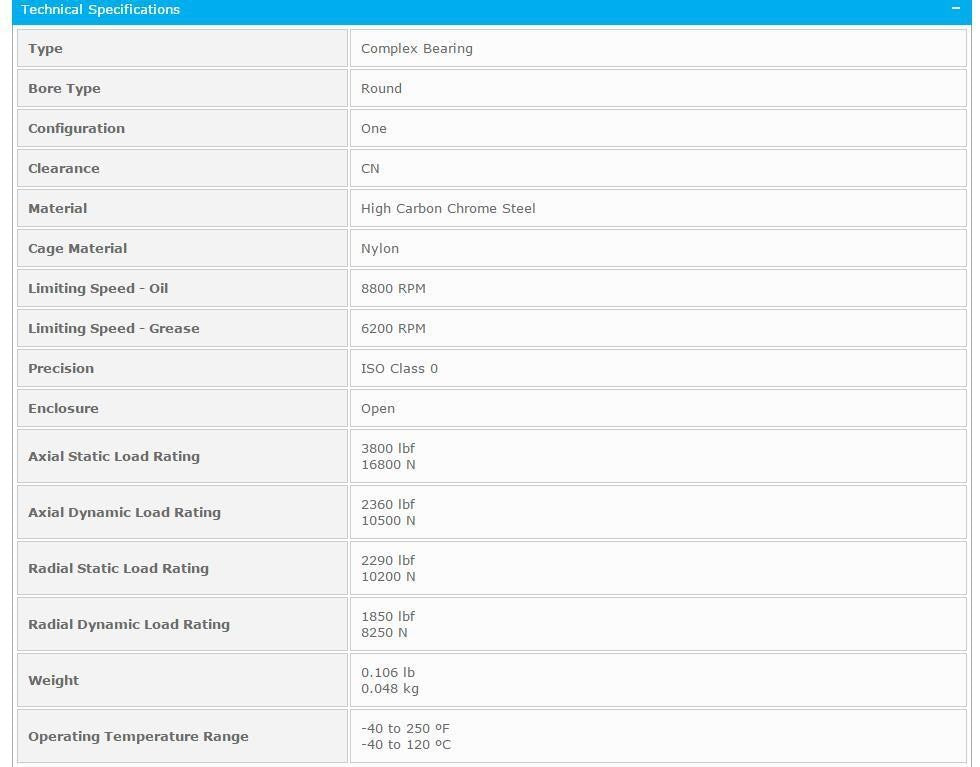The image size is (980, 767).
Task: Select the Configuration label cell
Action: pyautogui.click(x=182, y=128)
